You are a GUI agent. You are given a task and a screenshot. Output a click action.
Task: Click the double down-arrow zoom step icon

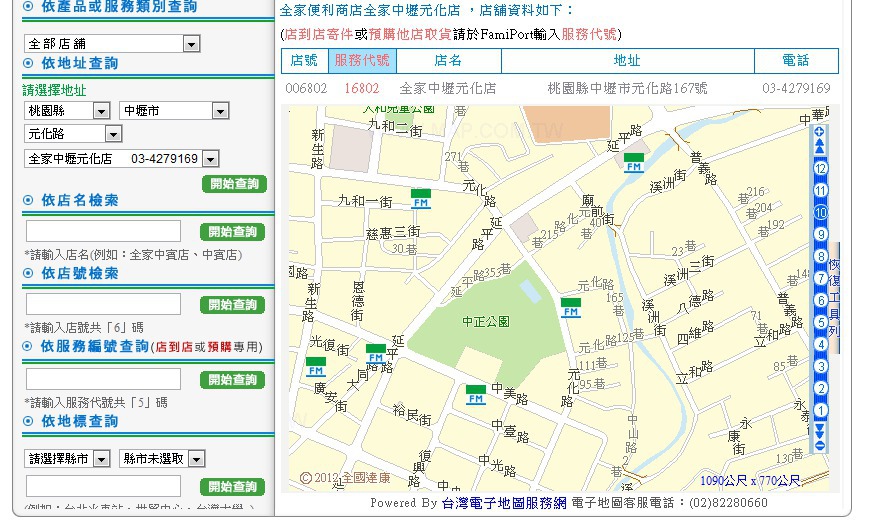(820, 430)
